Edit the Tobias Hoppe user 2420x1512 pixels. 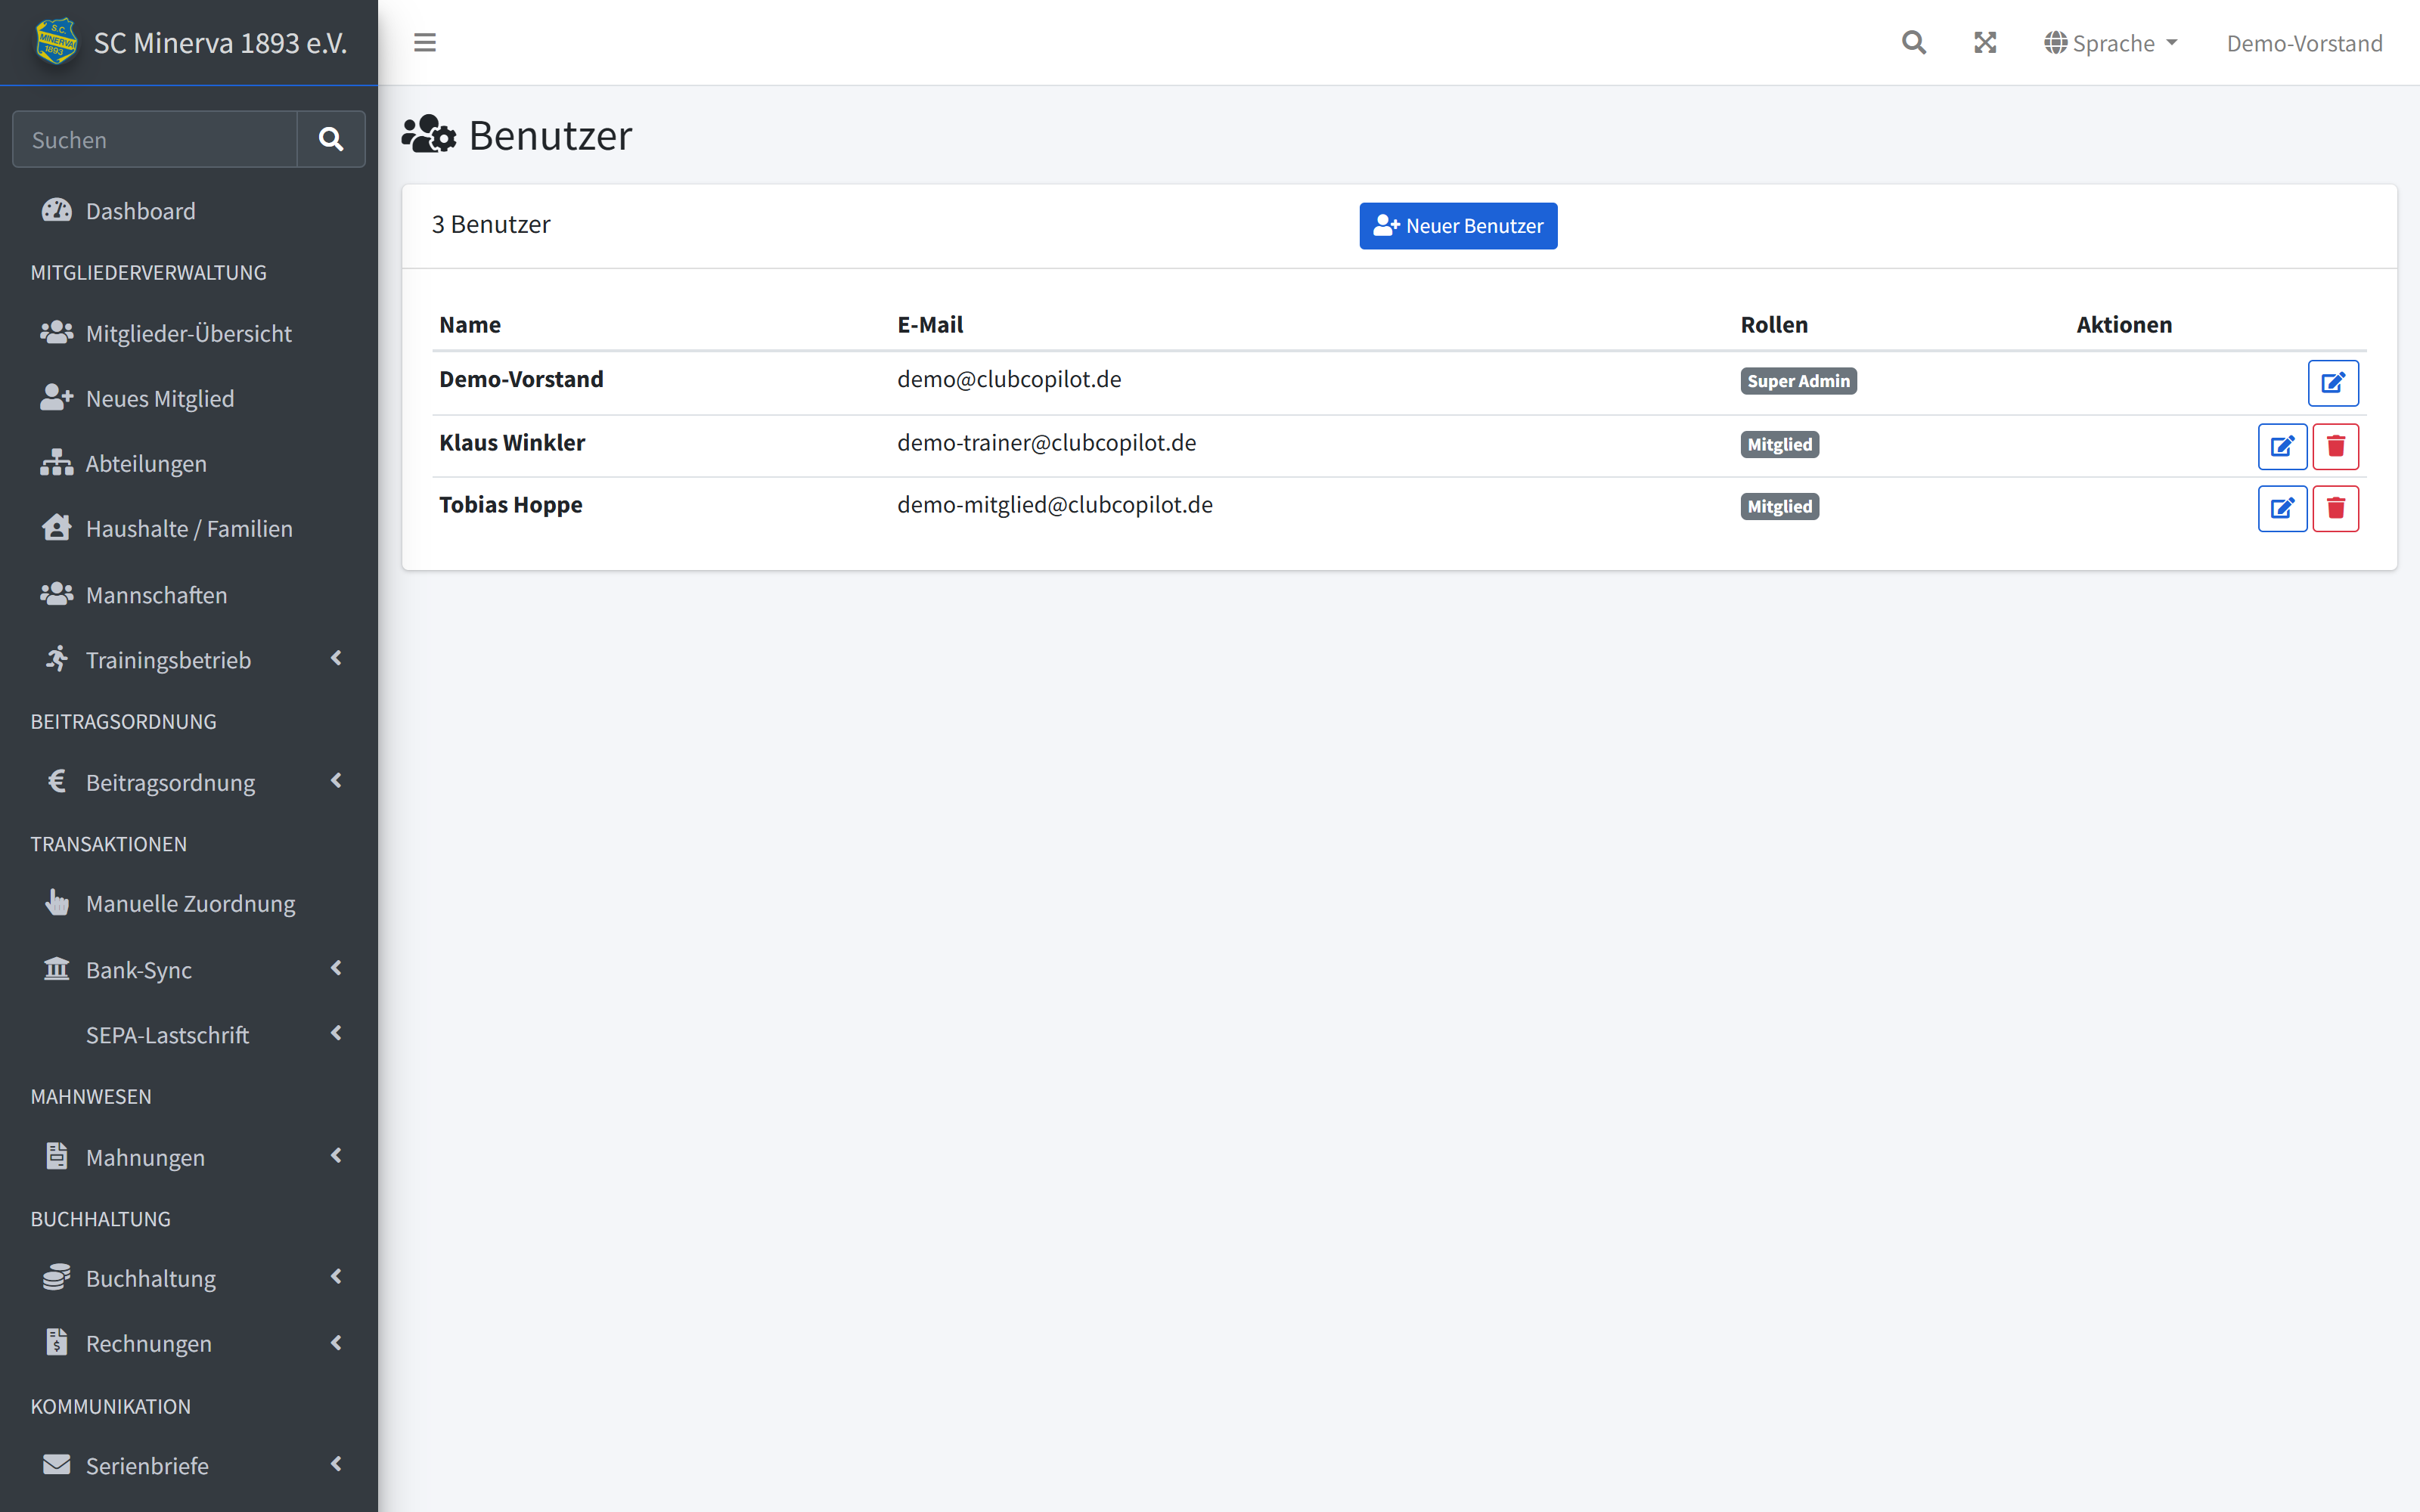[x=2282, y=508]
